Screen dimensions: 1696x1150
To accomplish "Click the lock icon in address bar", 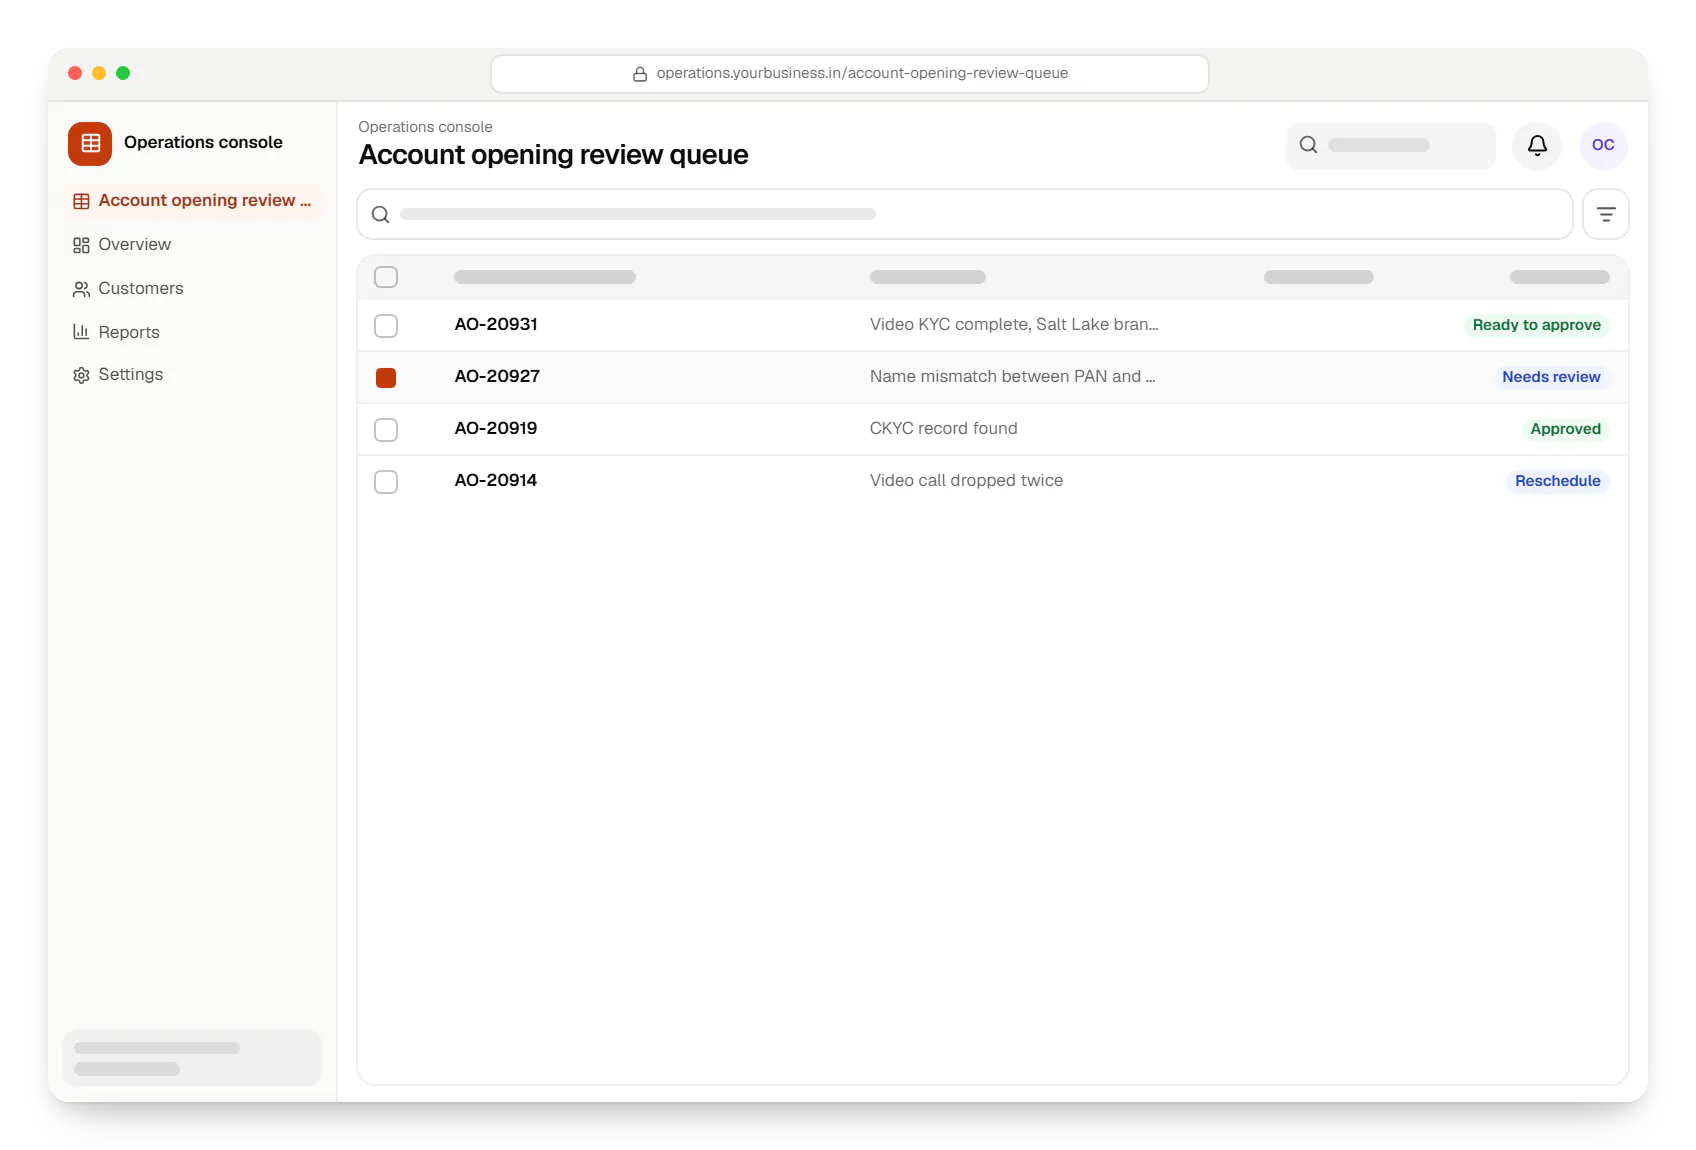I will coord(640,74).
